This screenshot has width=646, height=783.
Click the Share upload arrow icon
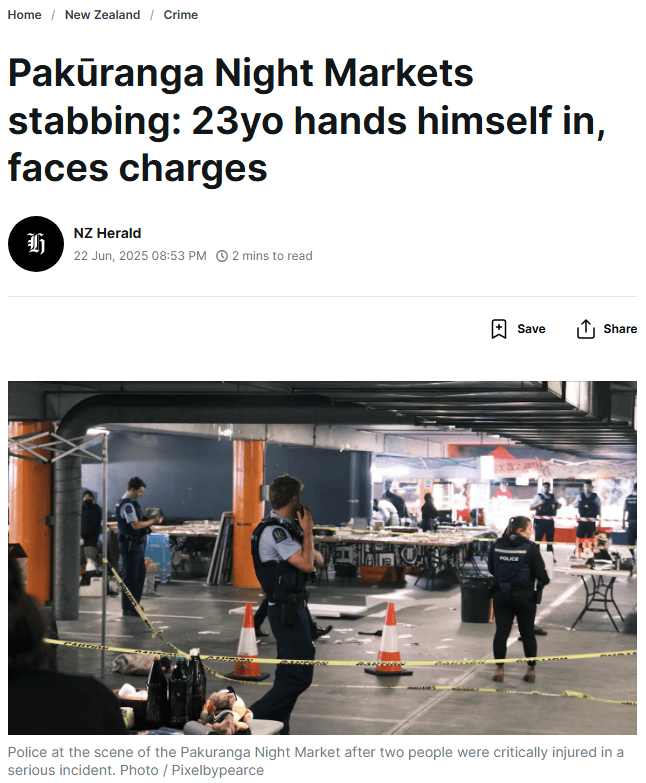pos(586,329)
